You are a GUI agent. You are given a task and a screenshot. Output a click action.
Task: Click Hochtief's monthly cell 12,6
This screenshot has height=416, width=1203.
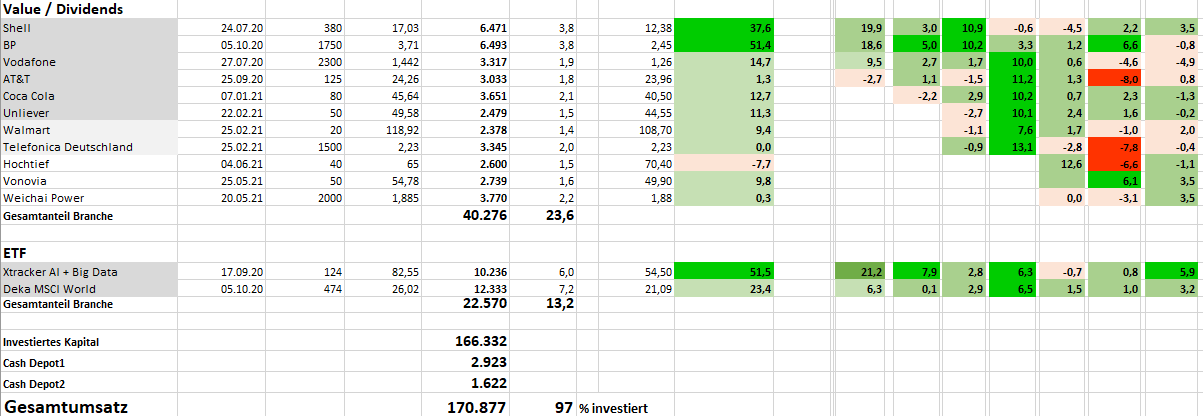(x=1063, y=164)
